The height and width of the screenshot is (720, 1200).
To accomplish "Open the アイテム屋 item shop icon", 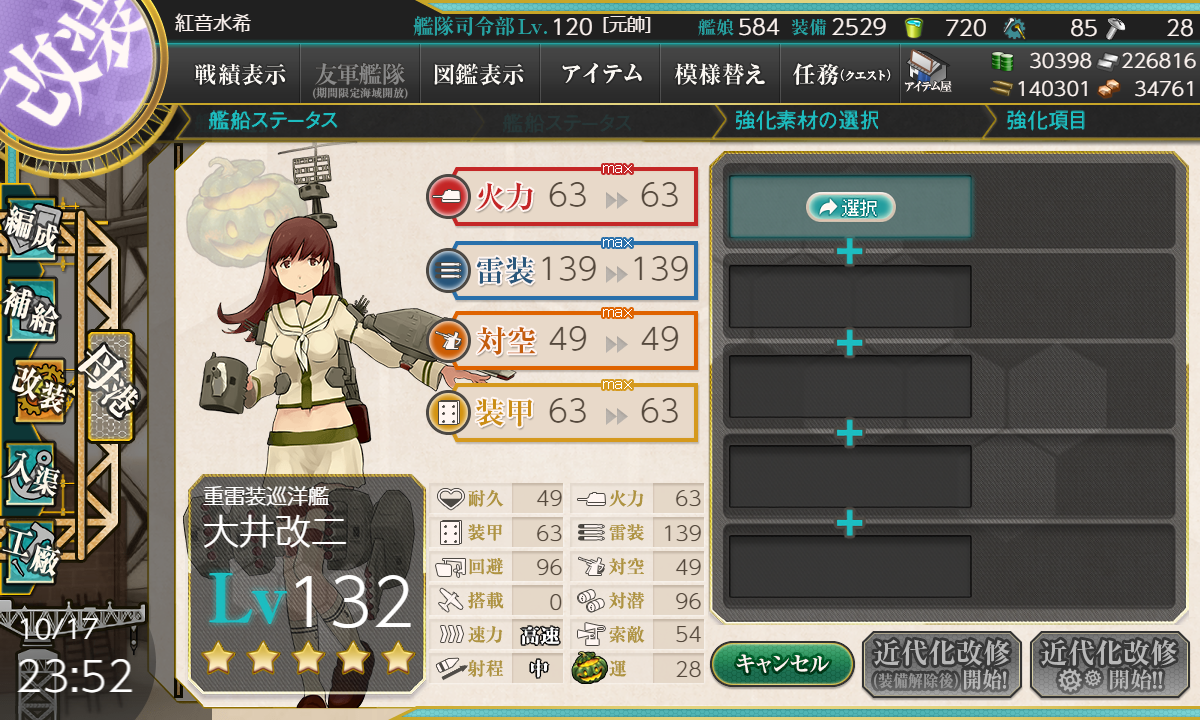I will pos(927,72).
